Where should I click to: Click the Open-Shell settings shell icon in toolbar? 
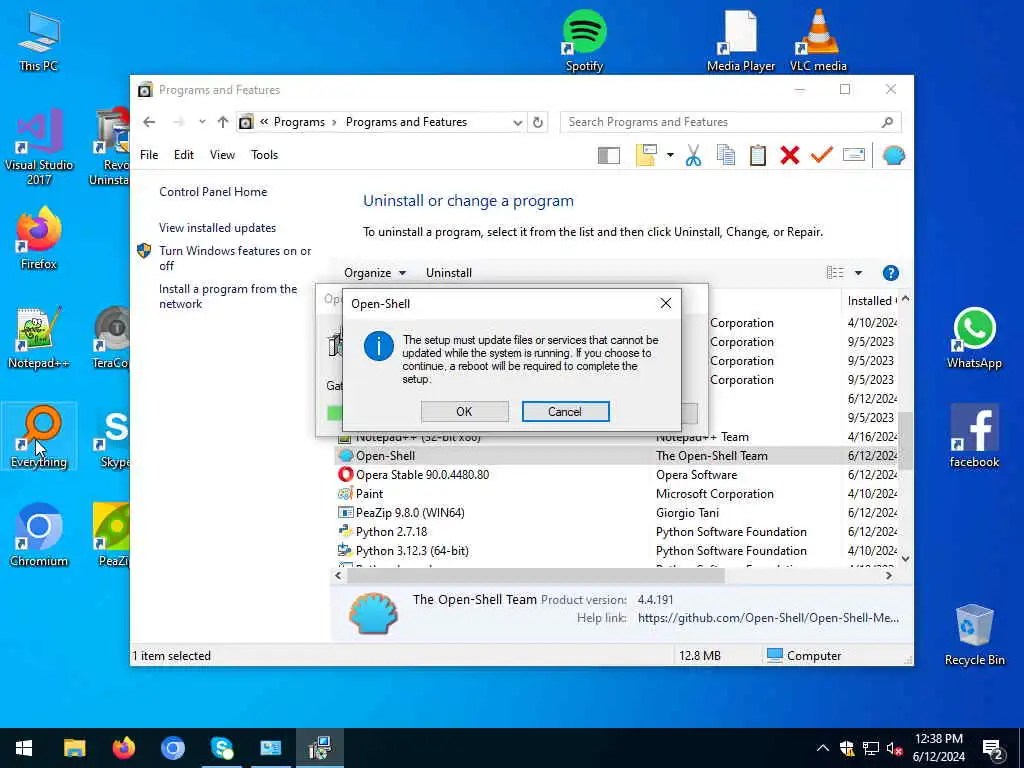pyautogui.click(x=893, y=155)
